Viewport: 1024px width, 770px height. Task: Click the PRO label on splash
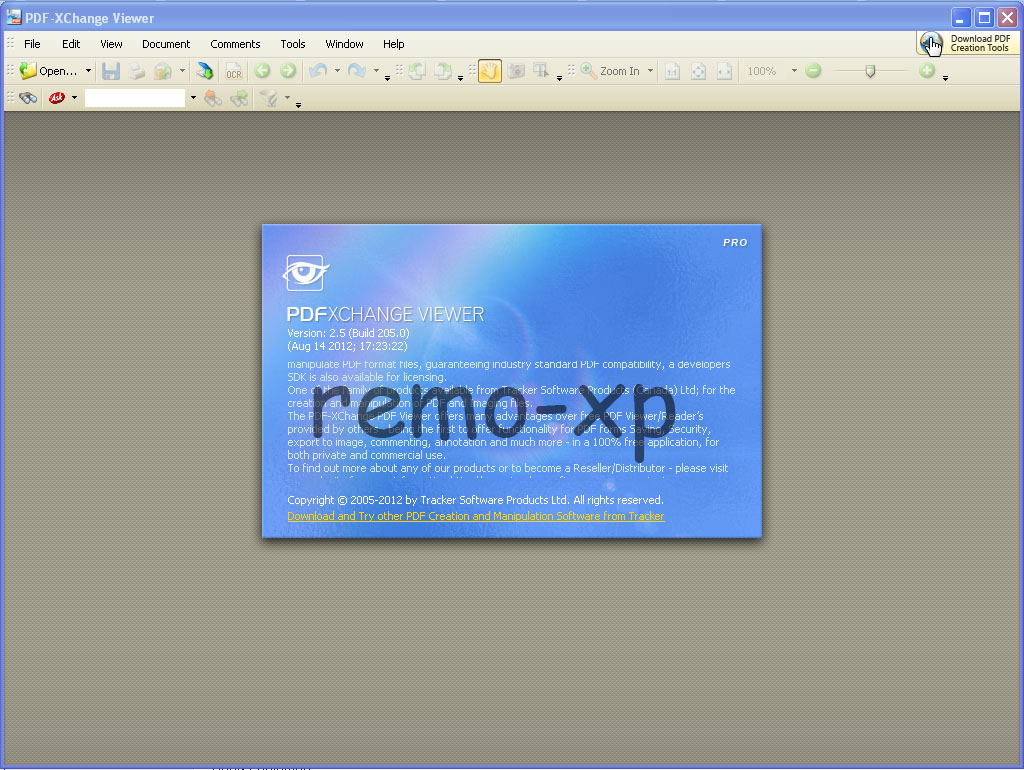point(735,242)
